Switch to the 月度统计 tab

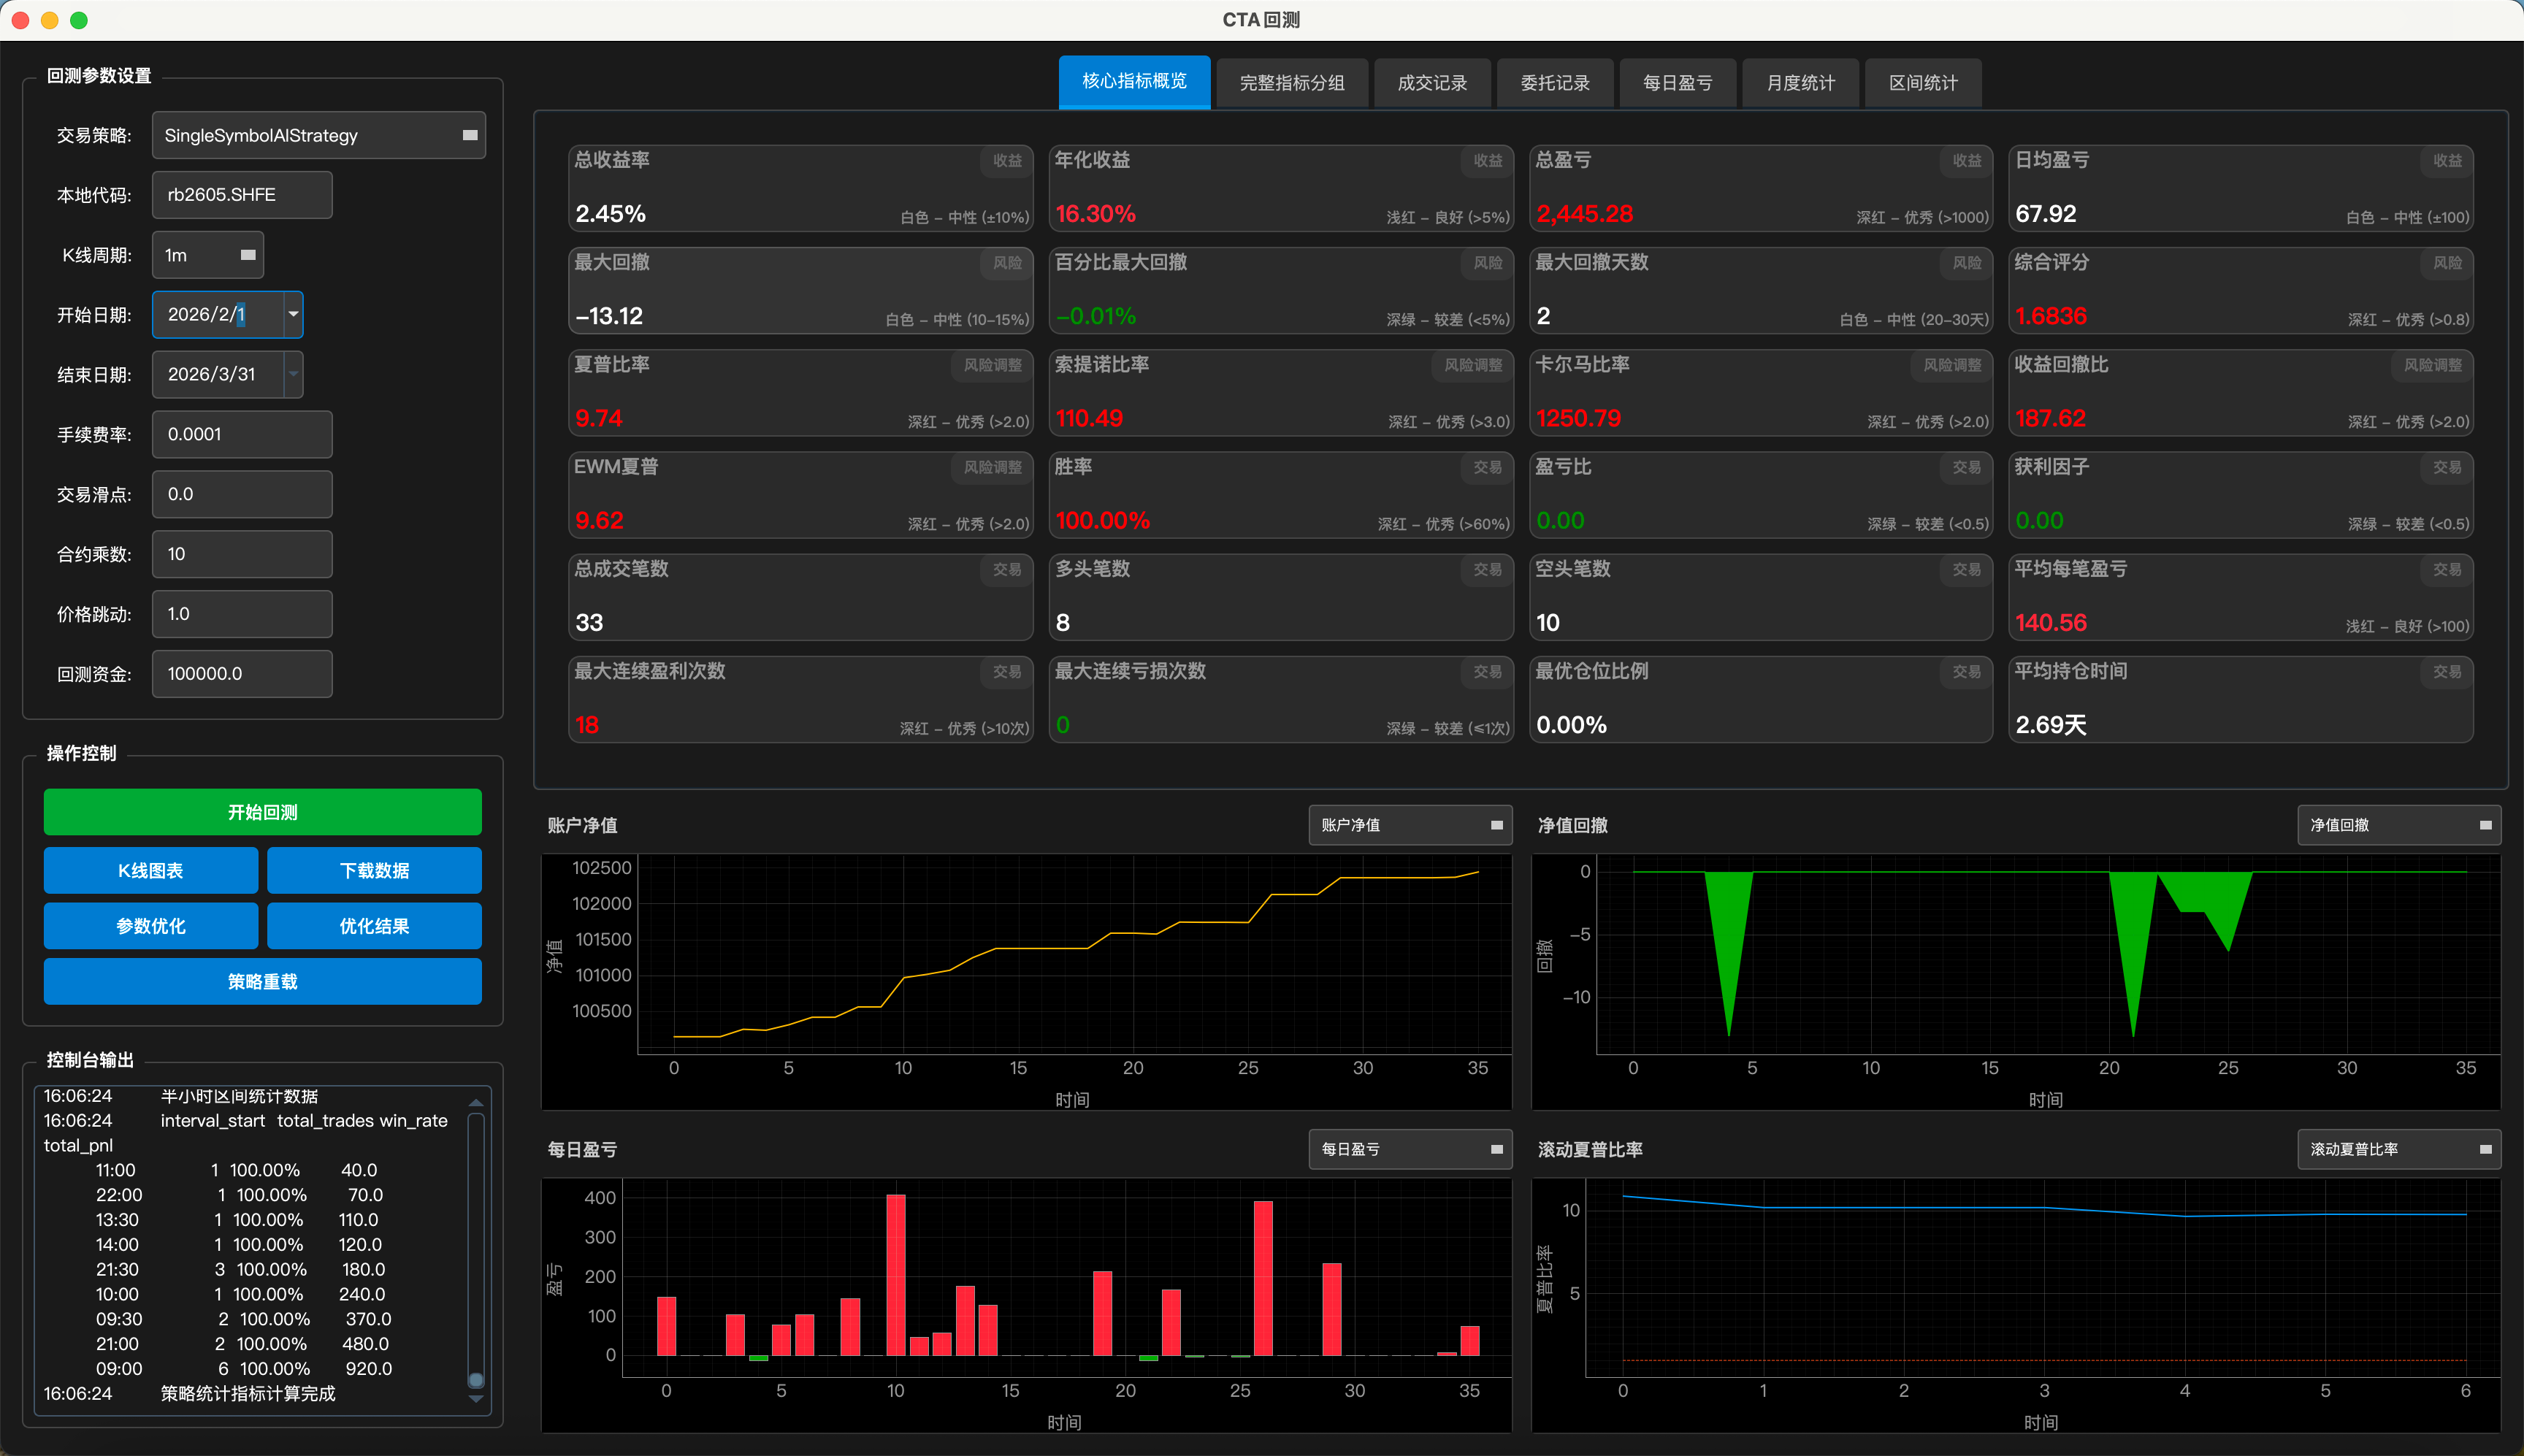click(x=1800, y=83)
